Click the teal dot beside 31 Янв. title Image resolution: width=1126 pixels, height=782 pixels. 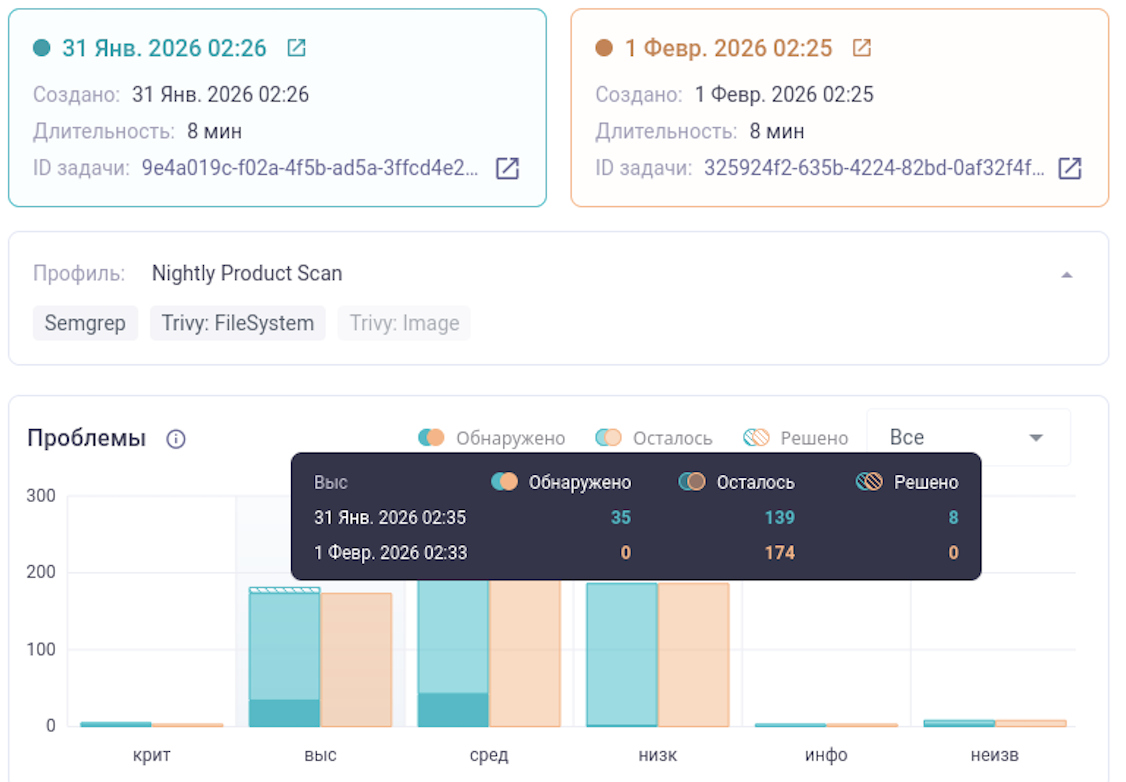pyautogui.click(x=41, y=48)
